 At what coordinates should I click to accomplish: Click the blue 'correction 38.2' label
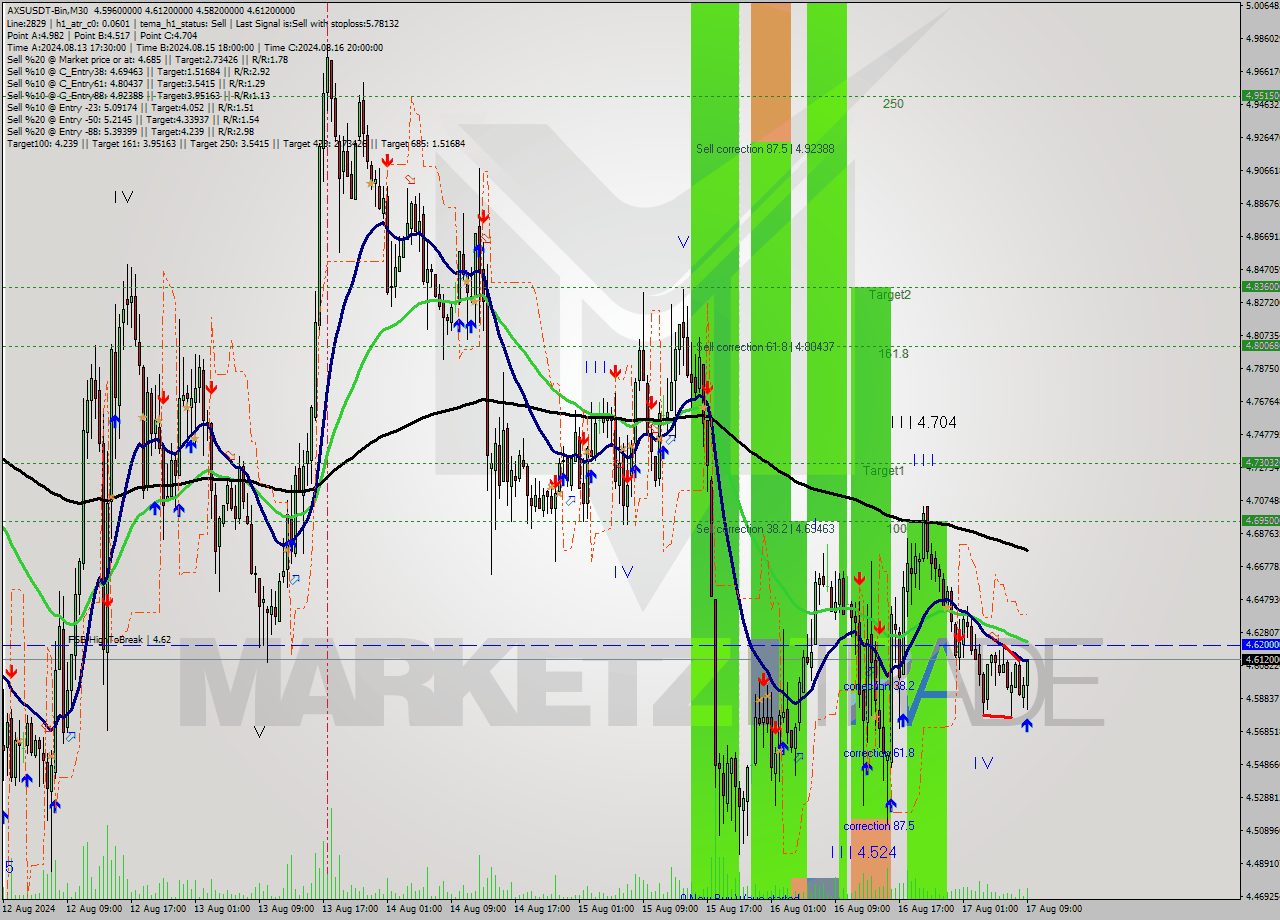(879, 687)
